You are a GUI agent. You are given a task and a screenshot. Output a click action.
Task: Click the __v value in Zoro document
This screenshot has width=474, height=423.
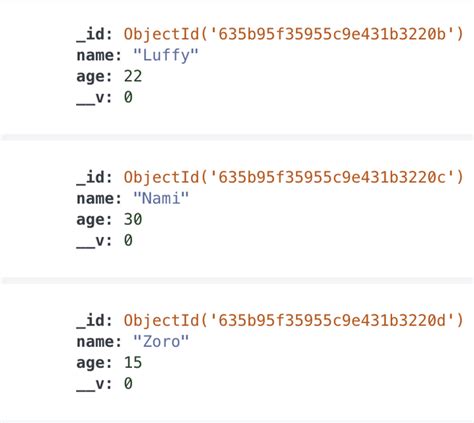click(x=128, y=383)
